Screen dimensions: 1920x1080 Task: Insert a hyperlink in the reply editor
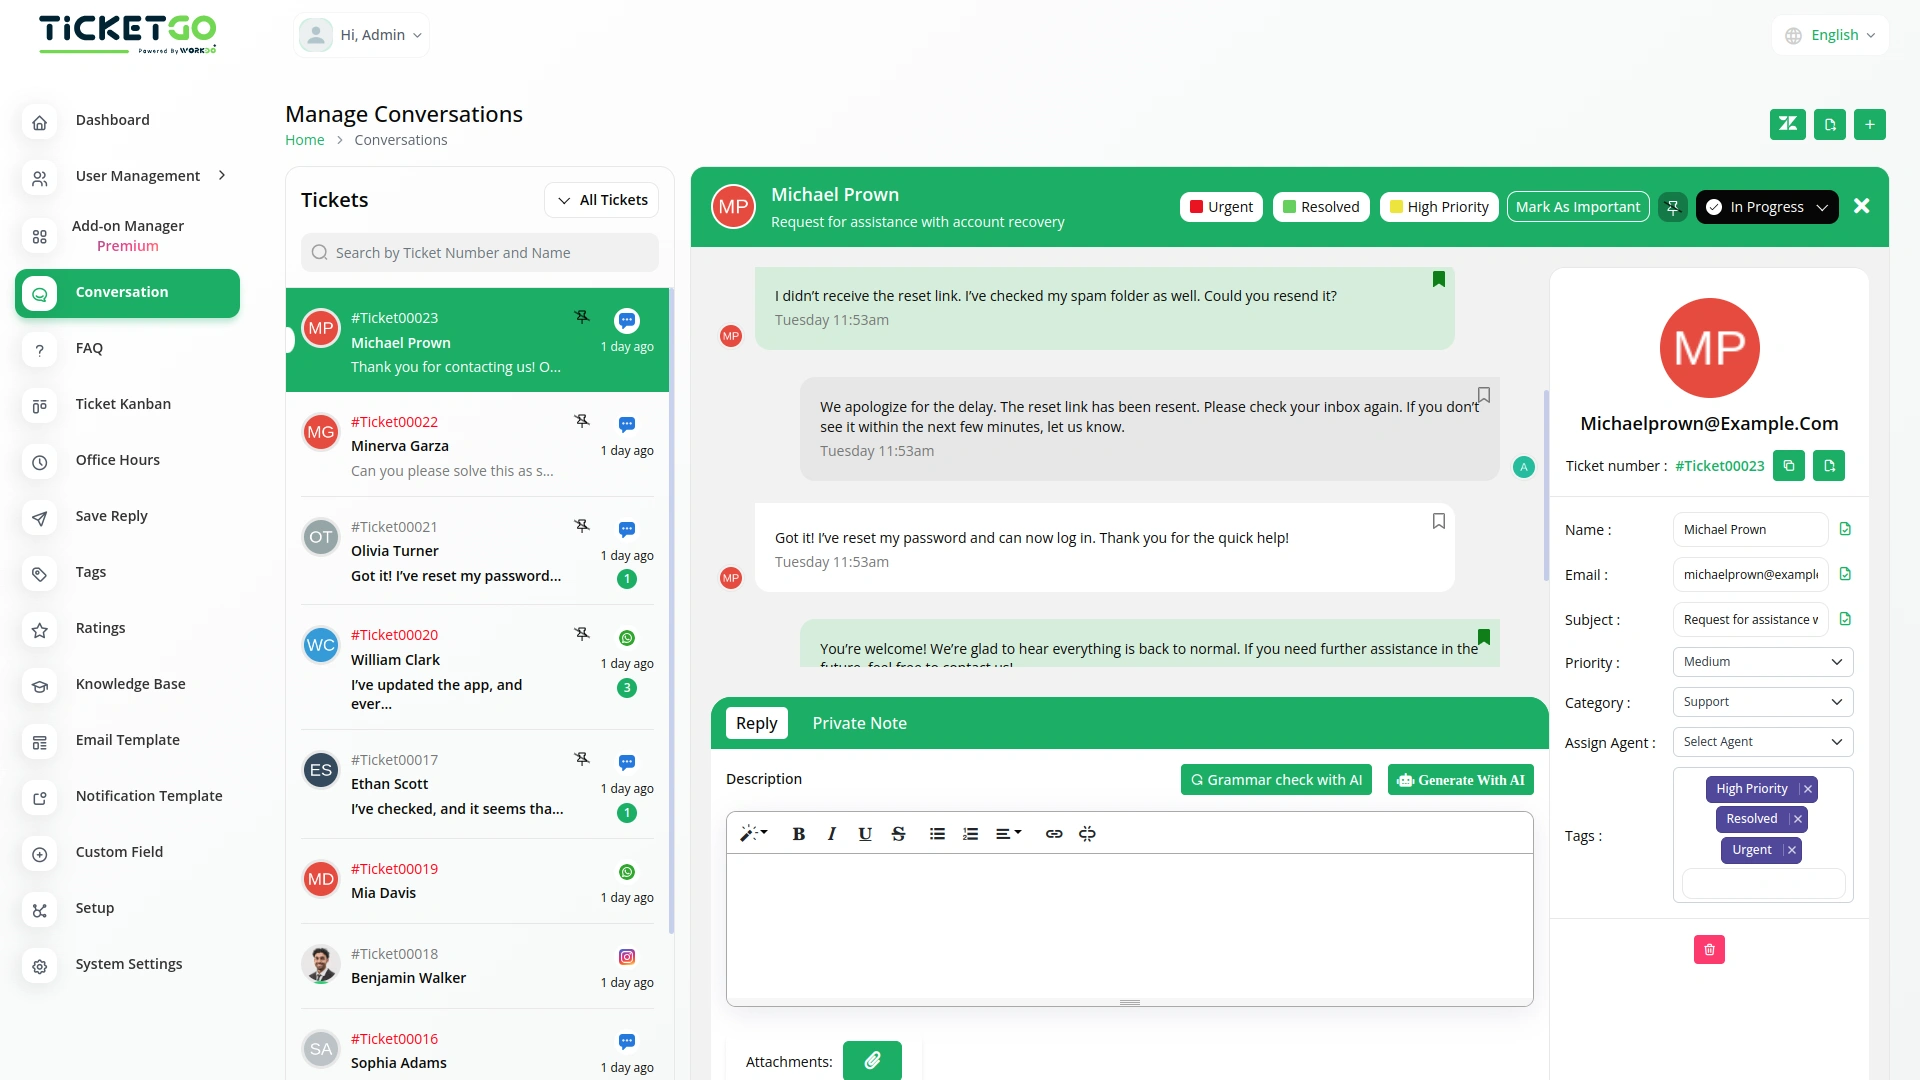tap(1053, 833)
